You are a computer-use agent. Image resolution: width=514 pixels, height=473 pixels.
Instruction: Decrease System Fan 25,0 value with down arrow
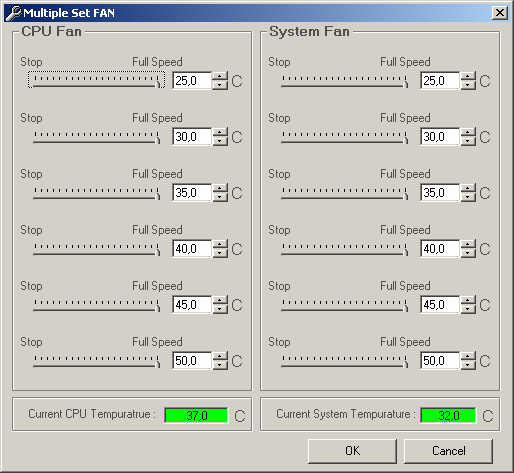coord(468,85)
